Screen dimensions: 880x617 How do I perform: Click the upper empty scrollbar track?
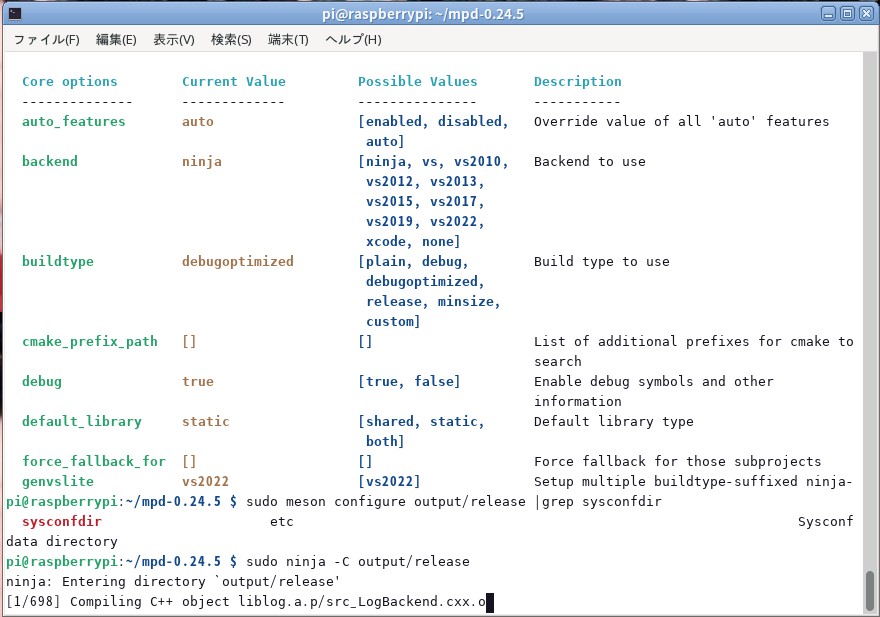(870, 300)
